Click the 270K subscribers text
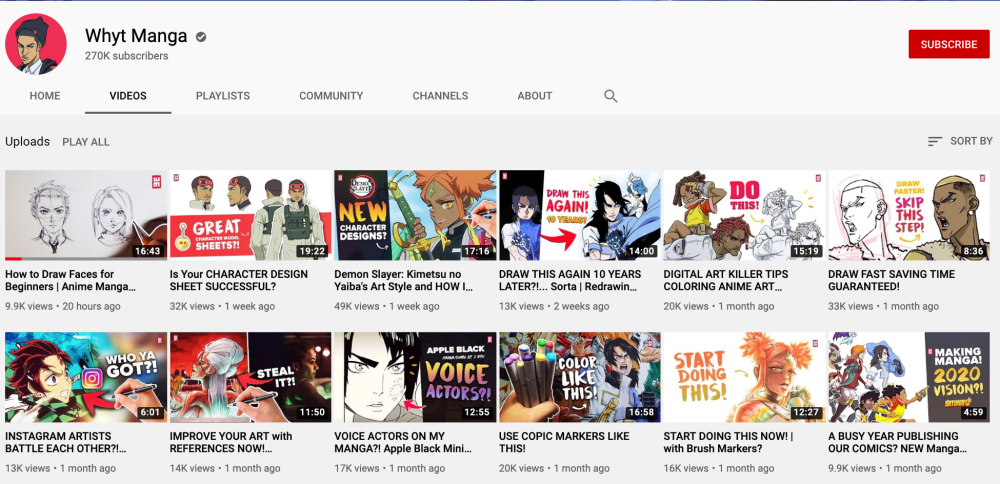 click(126, 56)
